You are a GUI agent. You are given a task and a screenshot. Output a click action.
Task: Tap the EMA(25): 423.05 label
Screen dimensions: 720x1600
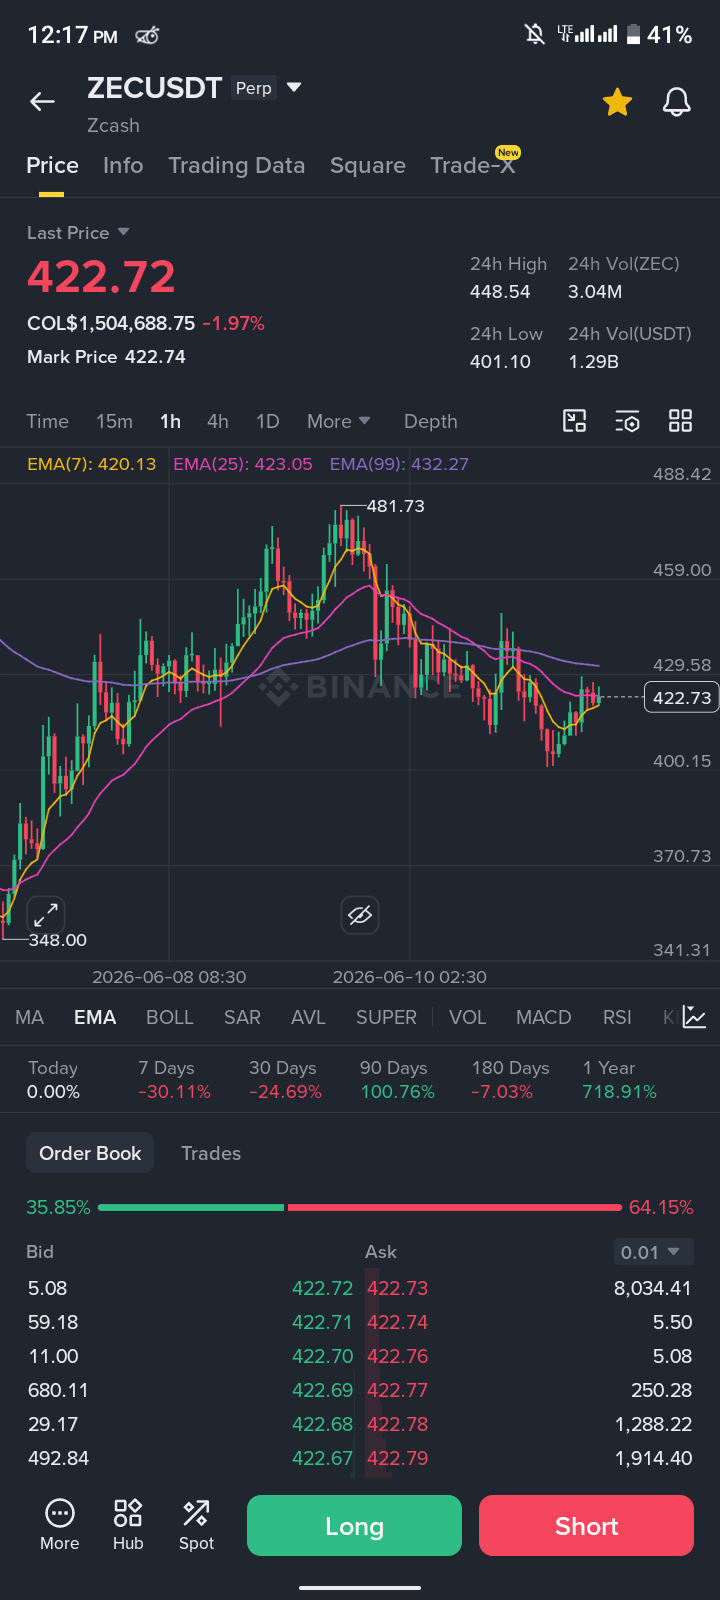tap(243, 464)
